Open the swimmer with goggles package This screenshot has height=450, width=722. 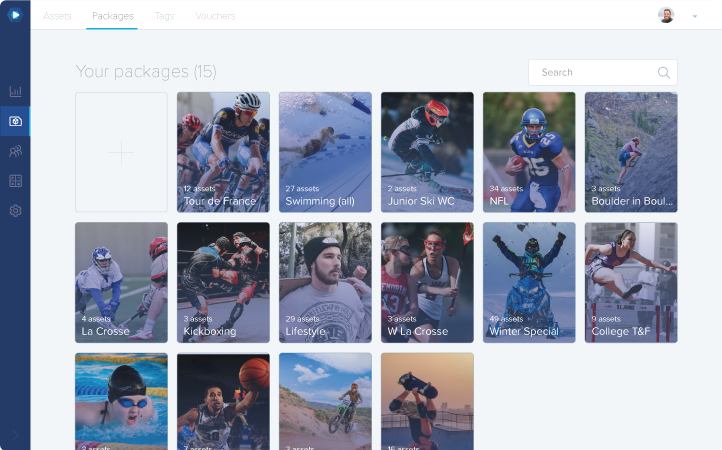tap(121, 401)
